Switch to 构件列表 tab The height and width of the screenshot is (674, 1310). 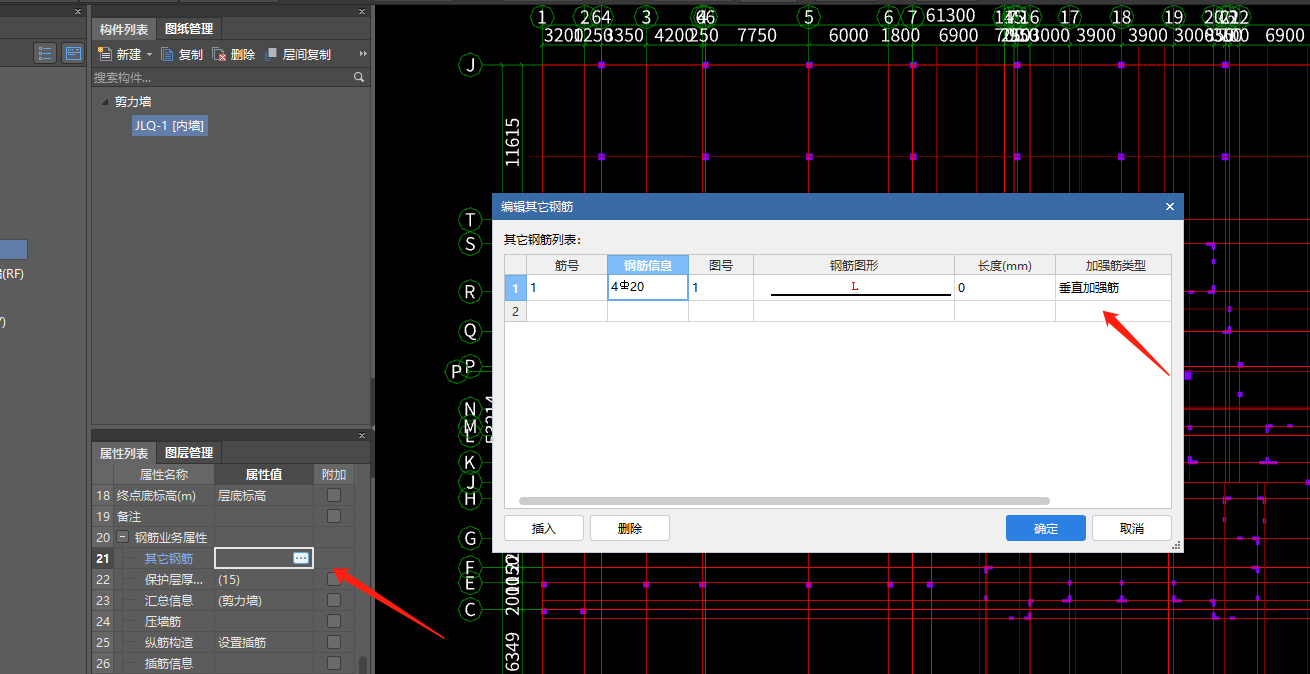coord(123,29)
